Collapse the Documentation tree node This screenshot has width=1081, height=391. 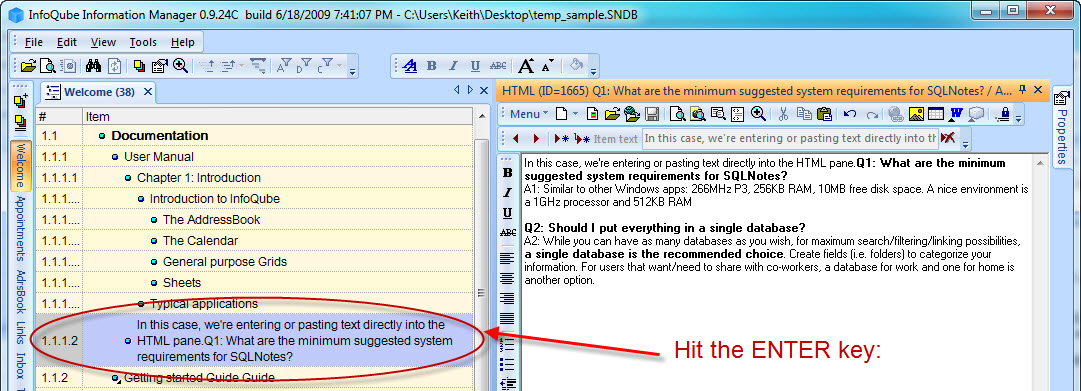[x=102, y=136]
